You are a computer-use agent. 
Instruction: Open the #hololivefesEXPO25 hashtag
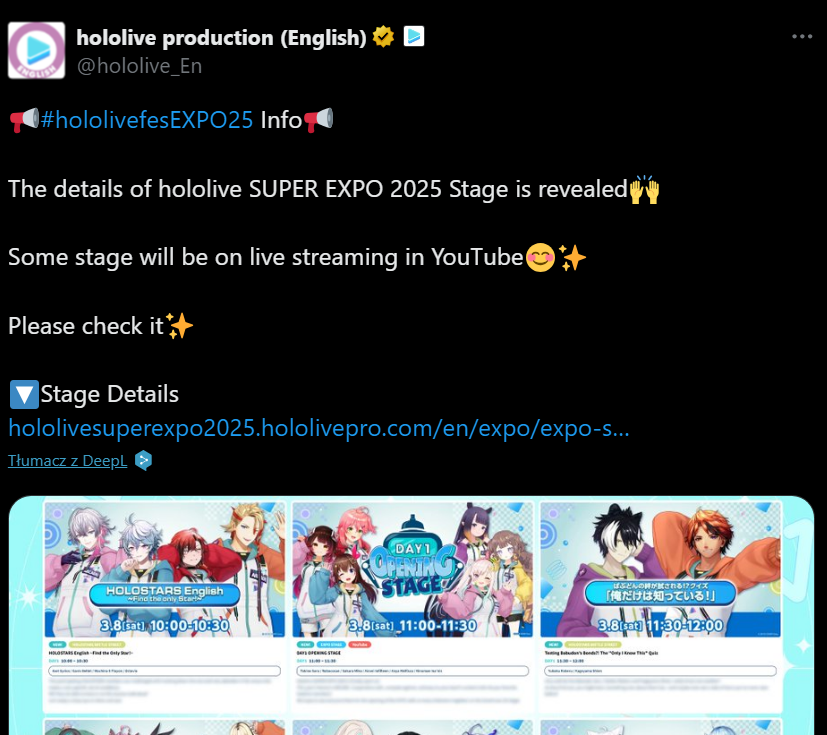[x=147, y=120]
